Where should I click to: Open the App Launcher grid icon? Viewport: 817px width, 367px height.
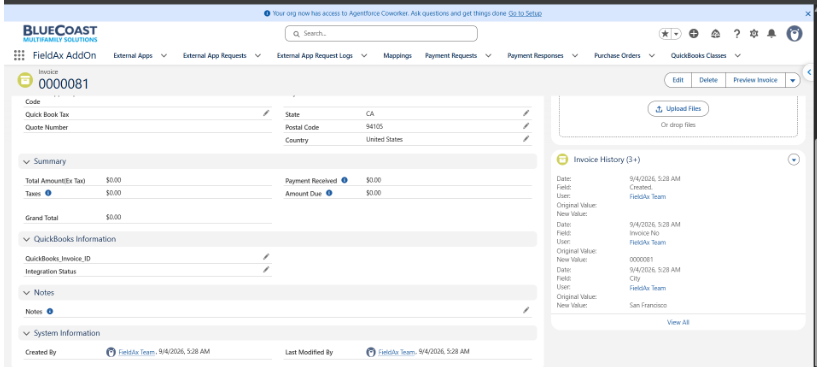coord(19,55)
